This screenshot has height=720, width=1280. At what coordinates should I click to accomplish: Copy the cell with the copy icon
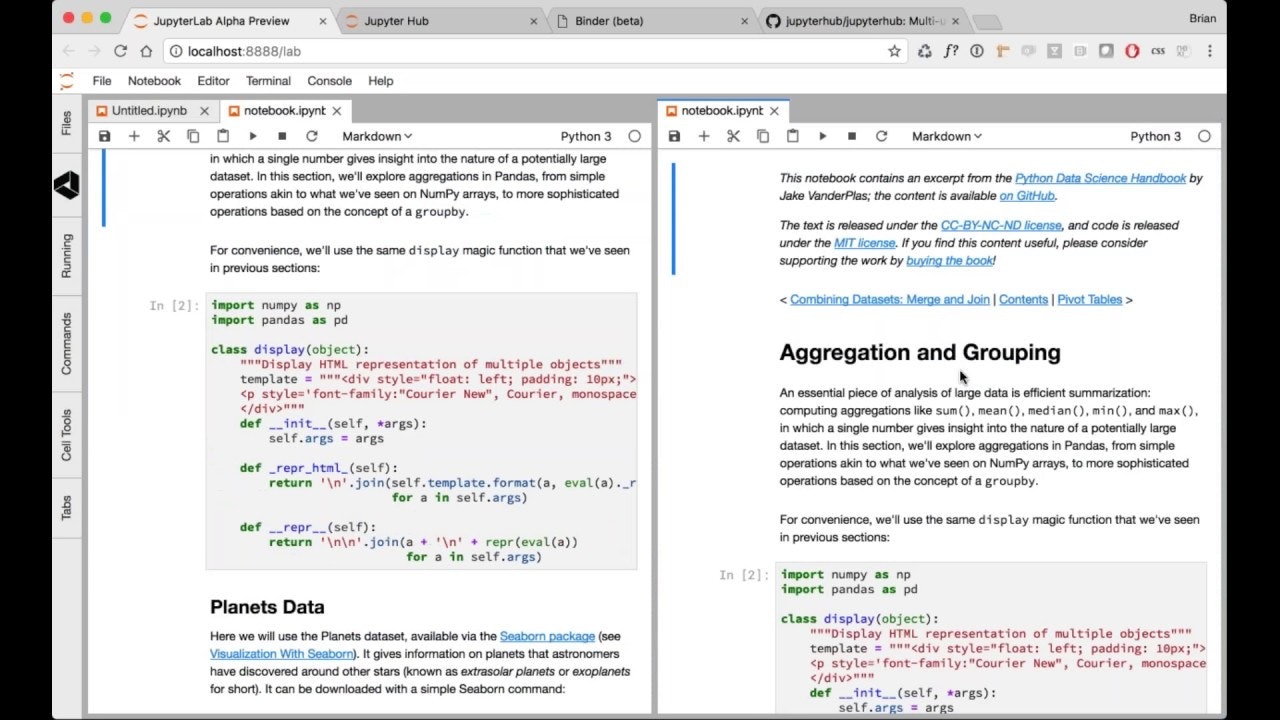(x=193, y=135)
